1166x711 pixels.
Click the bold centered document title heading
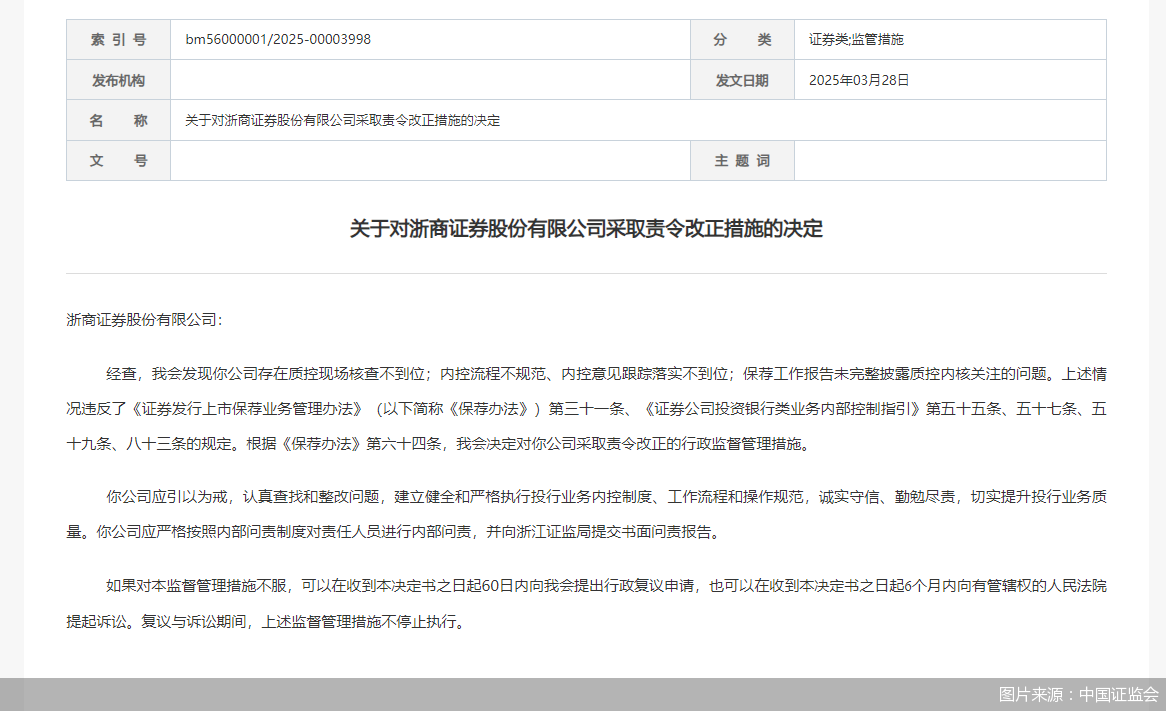[586, 228]
